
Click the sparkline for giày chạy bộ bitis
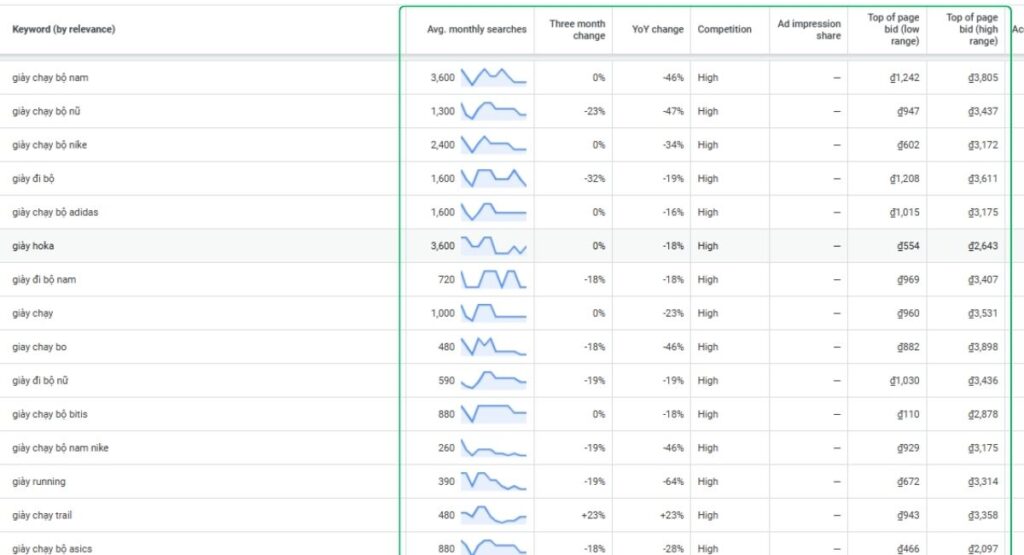pyautogui.click(x=493, y=414)
